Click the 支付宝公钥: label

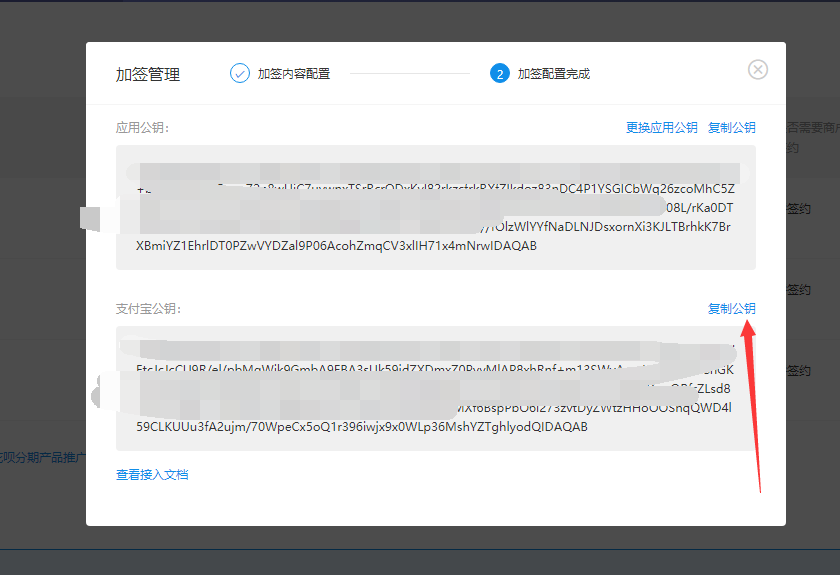pyautogui.click(x=148, y=309)
